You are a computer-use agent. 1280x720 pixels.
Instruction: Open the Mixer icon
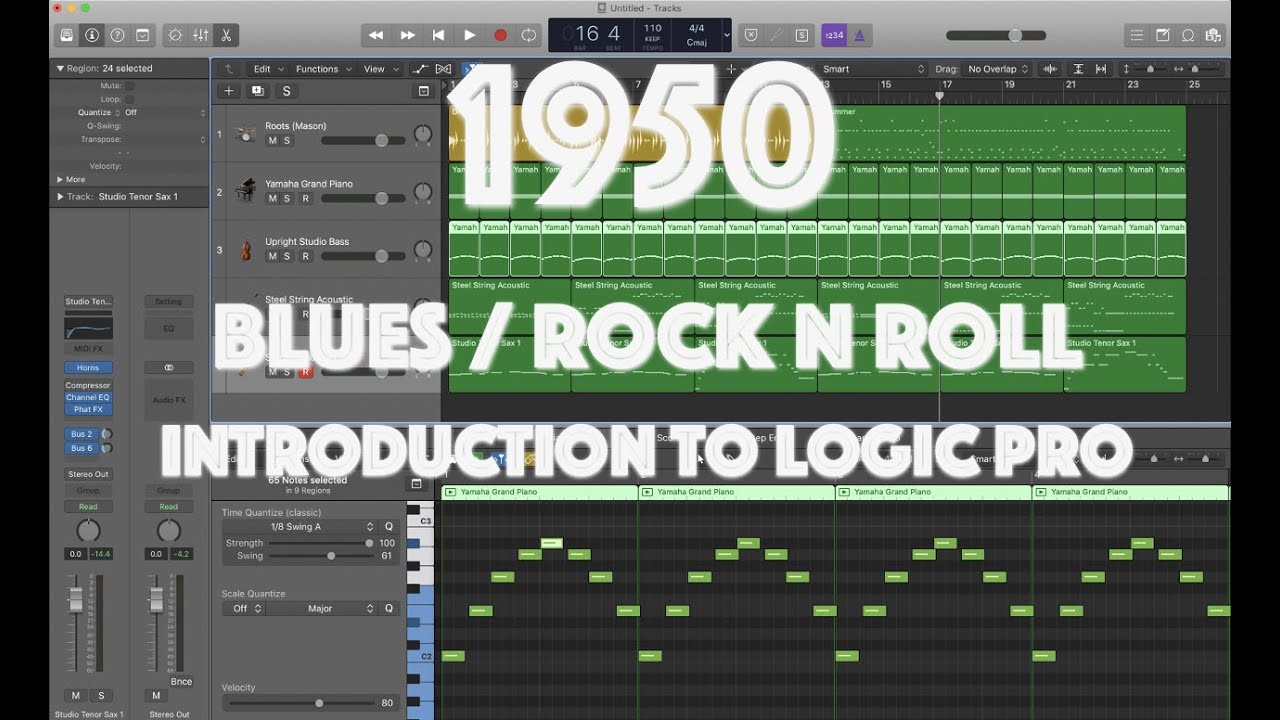200,35
